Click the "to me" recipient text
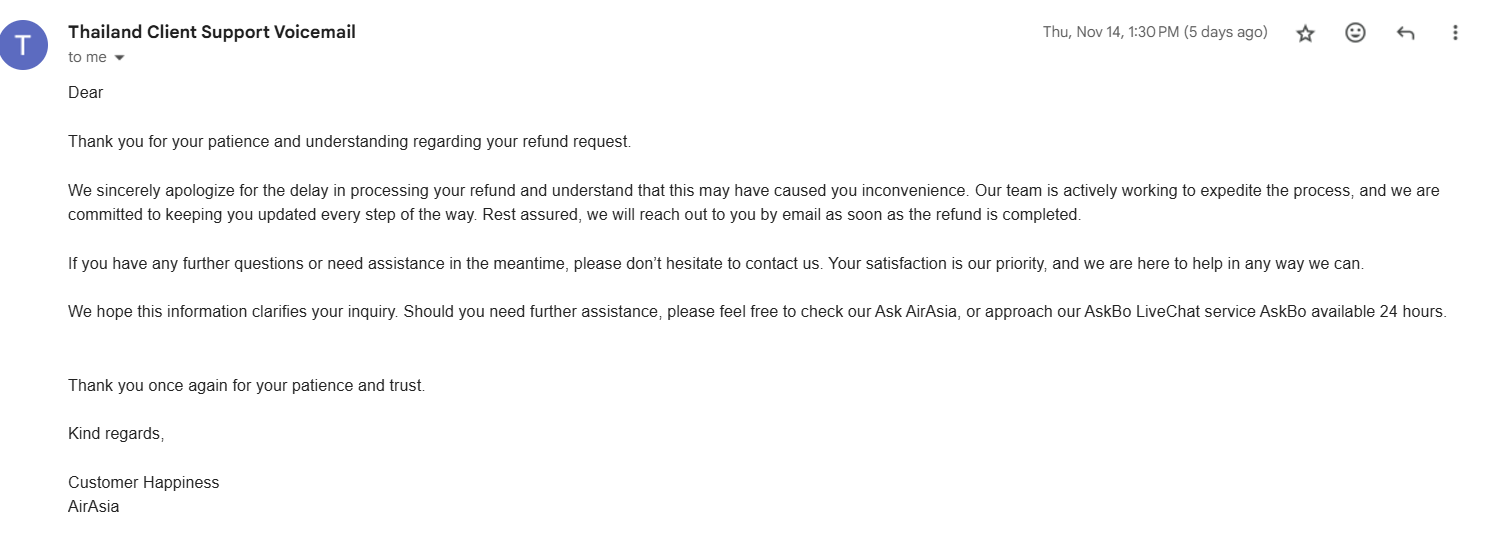This screenshot has height=547, width=1485. coord(87,58)
